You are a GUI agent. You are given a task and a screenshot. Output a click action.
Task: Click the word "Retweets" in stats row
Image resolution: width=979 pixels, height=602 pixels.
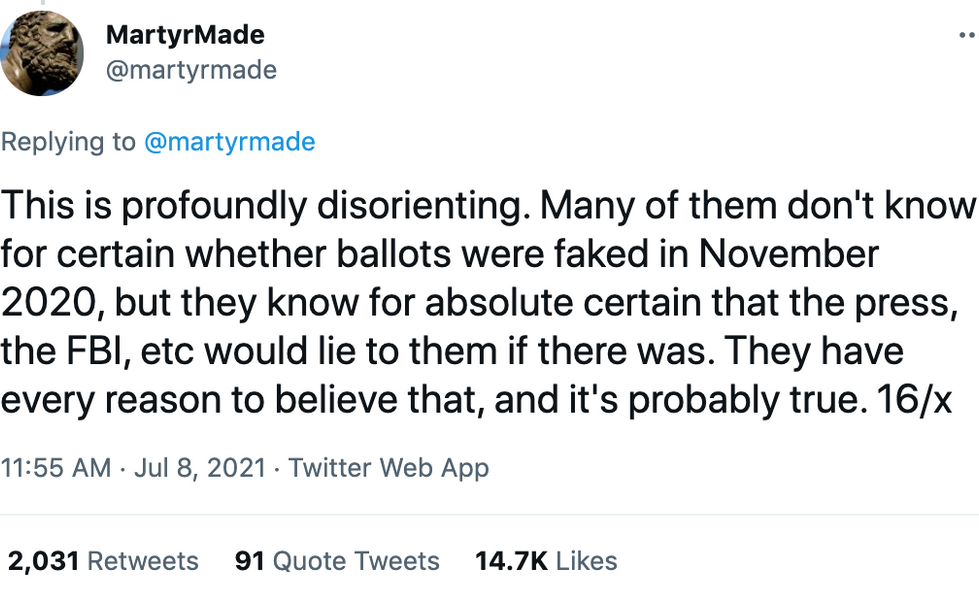143,561
